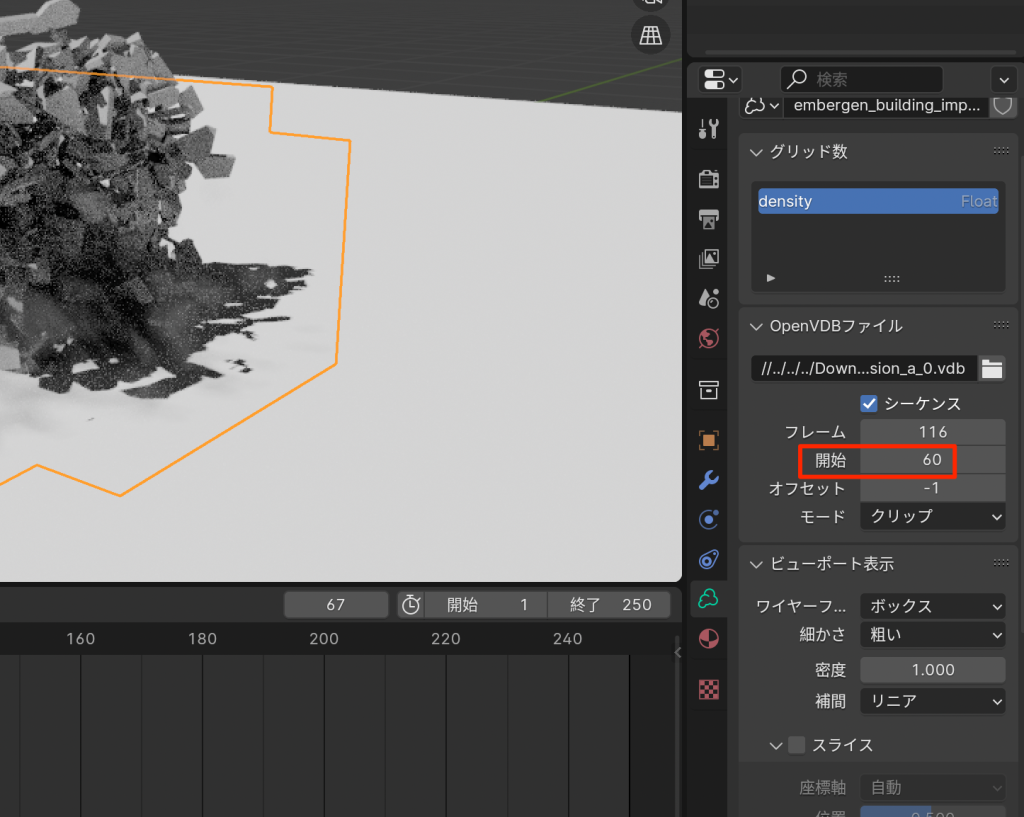Switch to Output properties tab

pos(709,219)
